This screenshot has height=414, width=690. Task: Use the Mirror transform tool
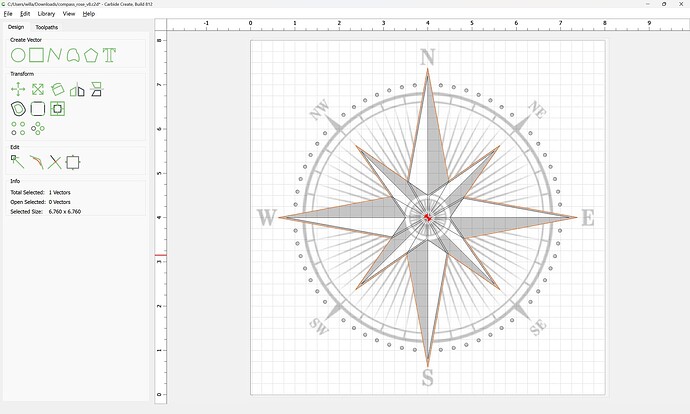coord(77,90)
